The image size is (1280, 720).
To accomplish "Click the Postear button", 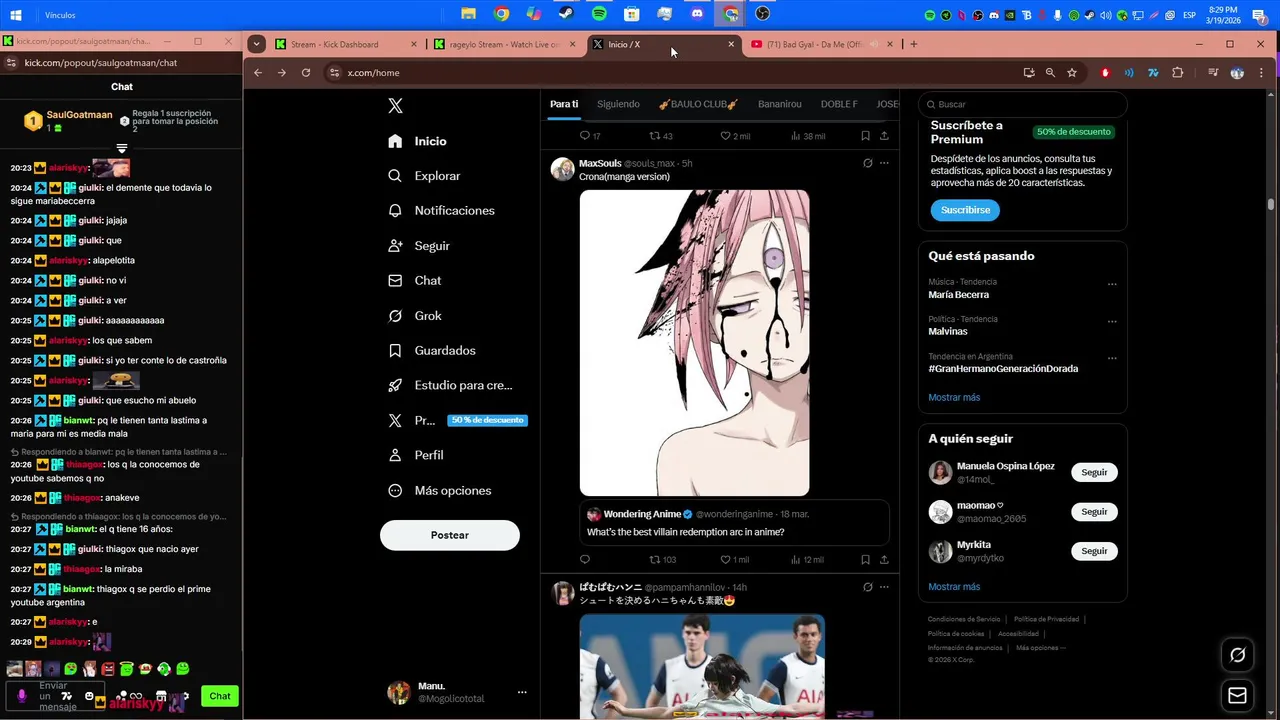I will point(450,535).
